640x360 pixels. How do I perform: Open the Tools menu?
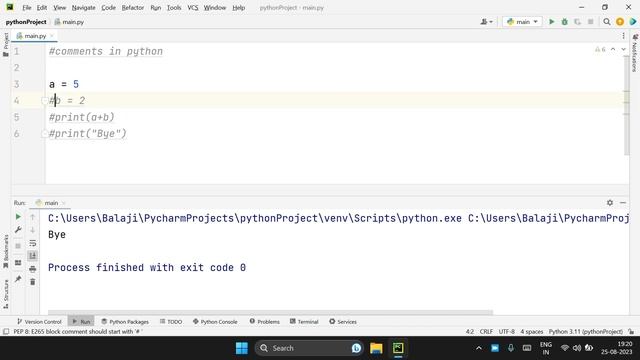[x=174, y=8]
